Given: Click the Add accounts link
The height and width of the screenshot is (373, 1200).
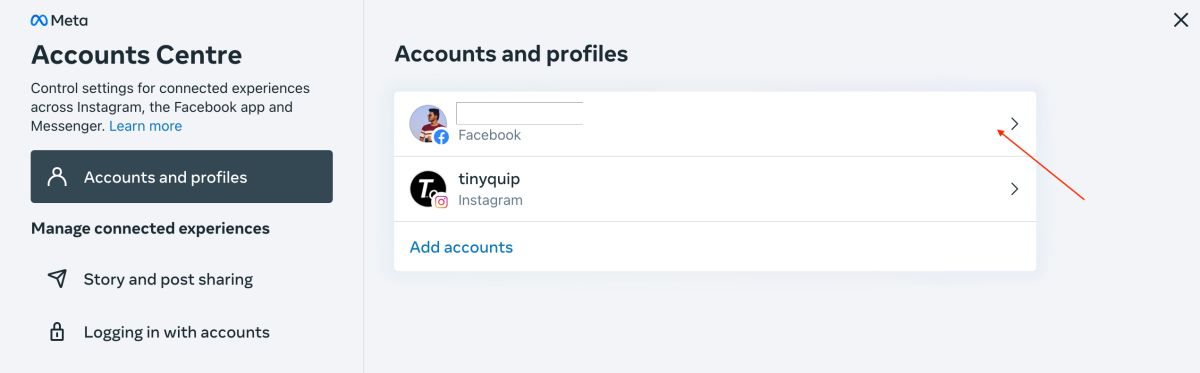Looking at the screenshot, I should (461, 247).
